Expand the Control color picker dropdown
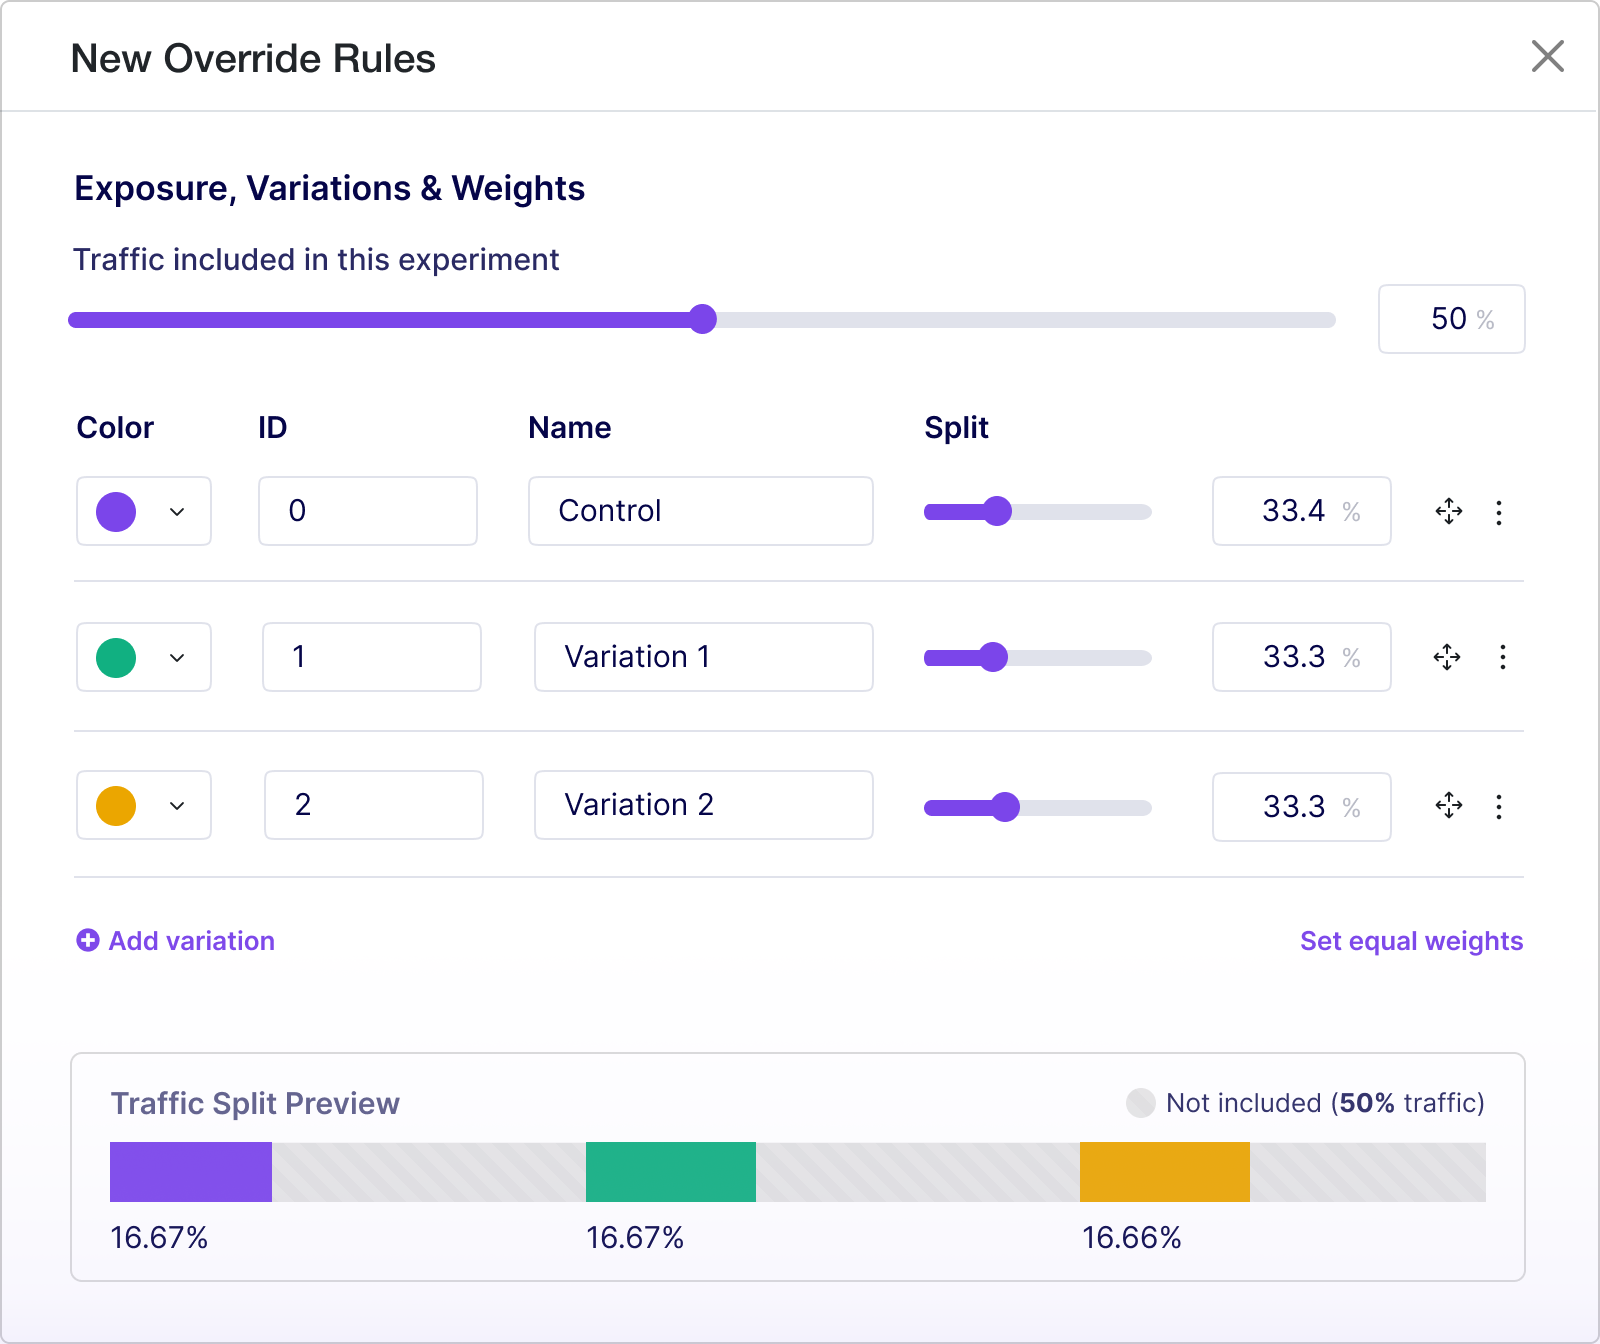1600x1344 pixels. pos(178,512)
